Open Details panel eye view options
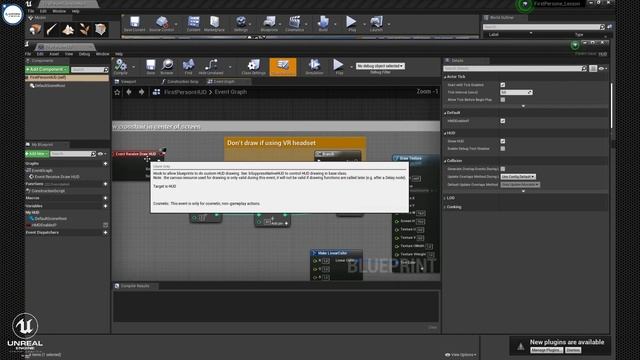Viewport: 640px width, 360px height. pos(603,69)
